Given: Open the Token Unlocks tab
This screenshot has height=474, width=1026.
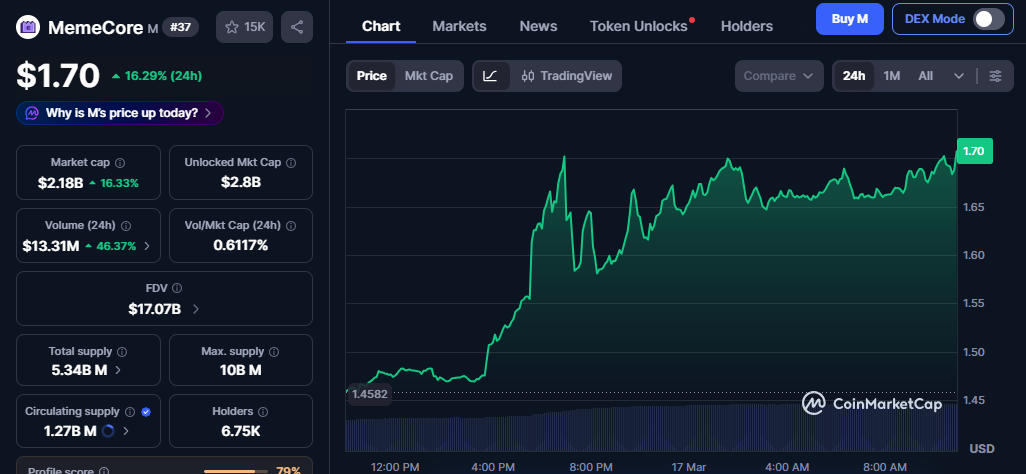Looking at the screenshot, I should tap(639, 26).
